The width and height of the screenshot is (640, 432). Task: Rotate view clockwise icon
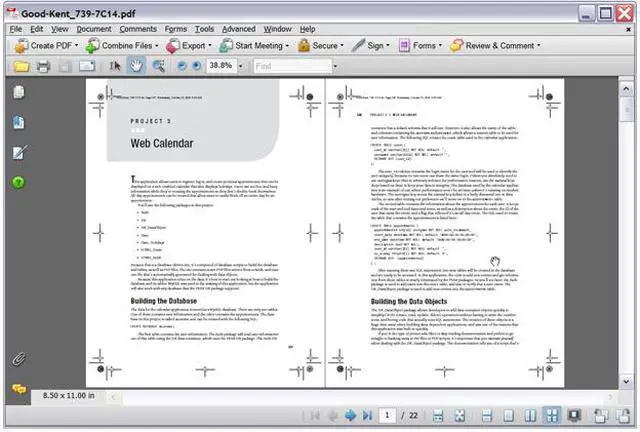point(623,416)
